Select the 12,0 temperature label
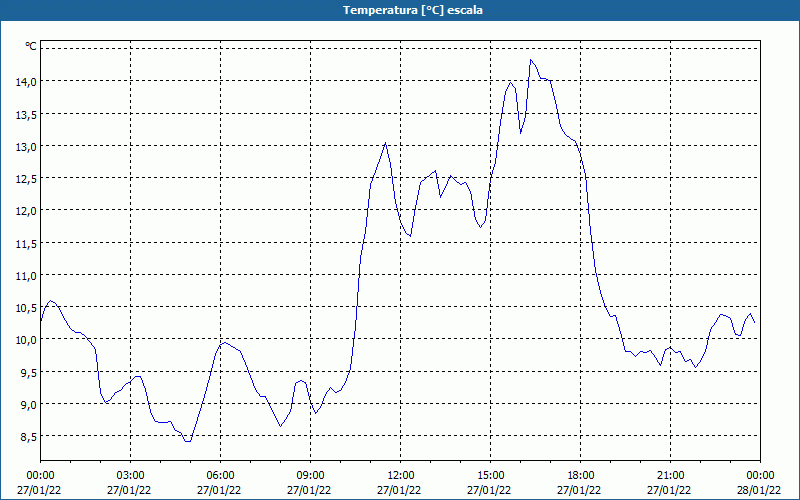 [27, 211]
